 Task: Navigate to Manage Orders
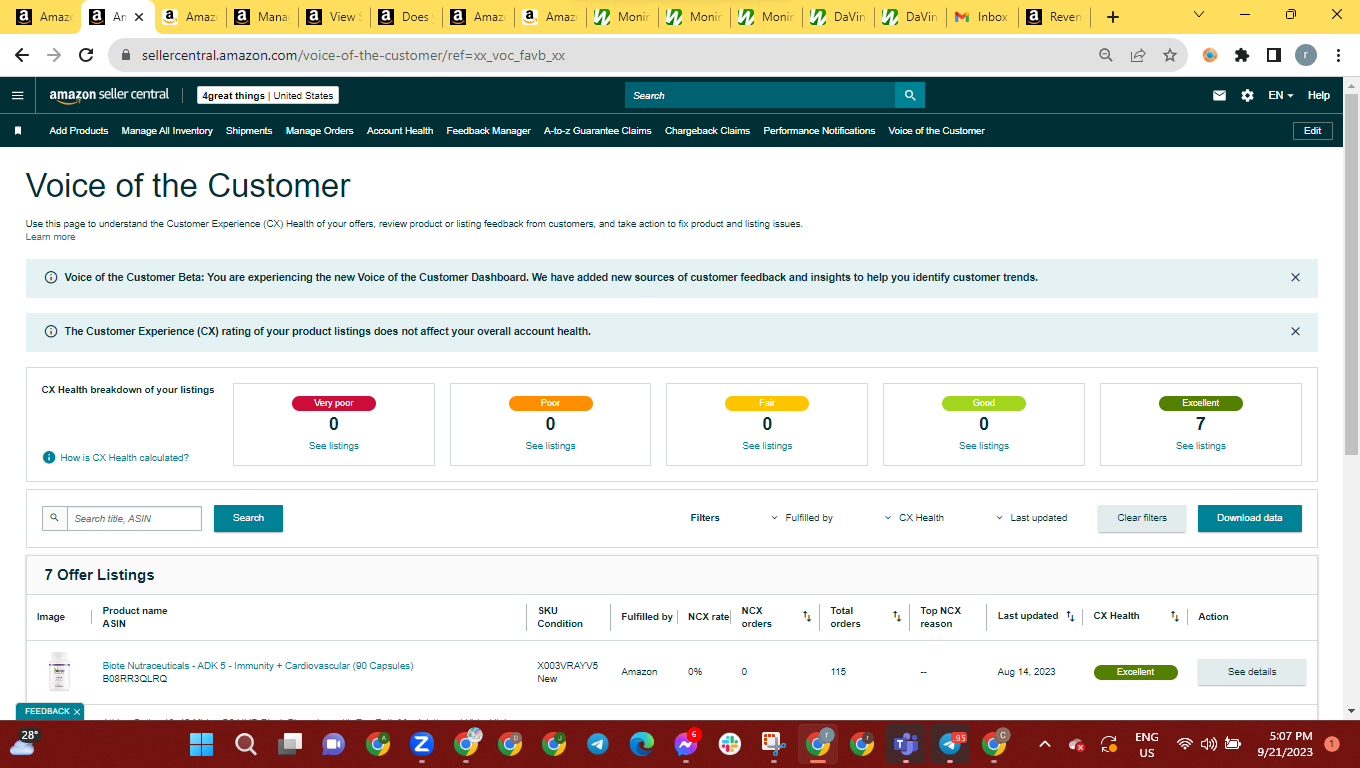[319, 131]
